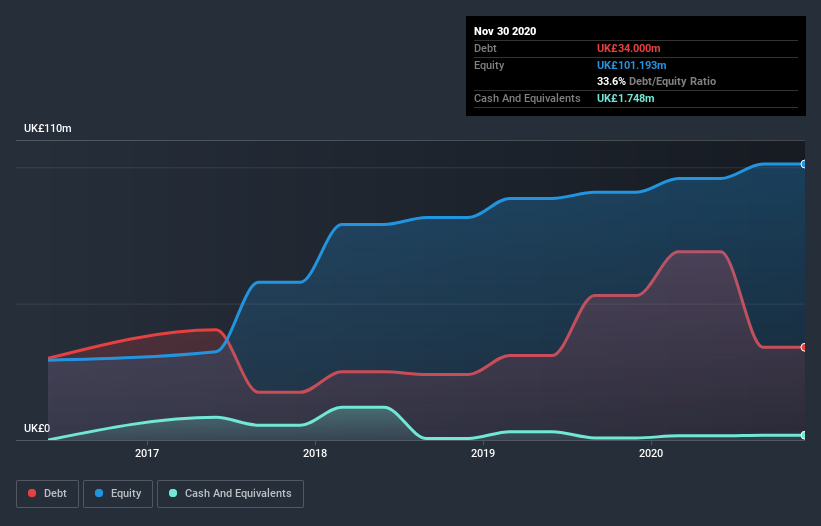Toggle the Debt series legend button
The image size is (821, 526).
(x=48, y=494)
